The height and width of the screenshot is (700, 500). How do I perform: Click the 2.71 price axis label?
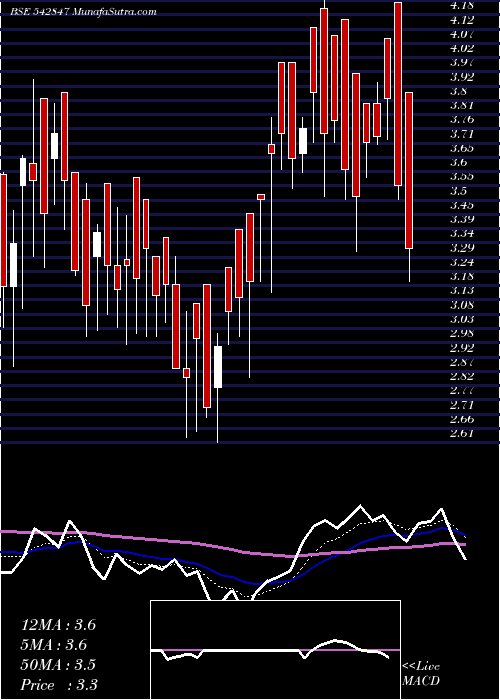[x=462, y=405]
